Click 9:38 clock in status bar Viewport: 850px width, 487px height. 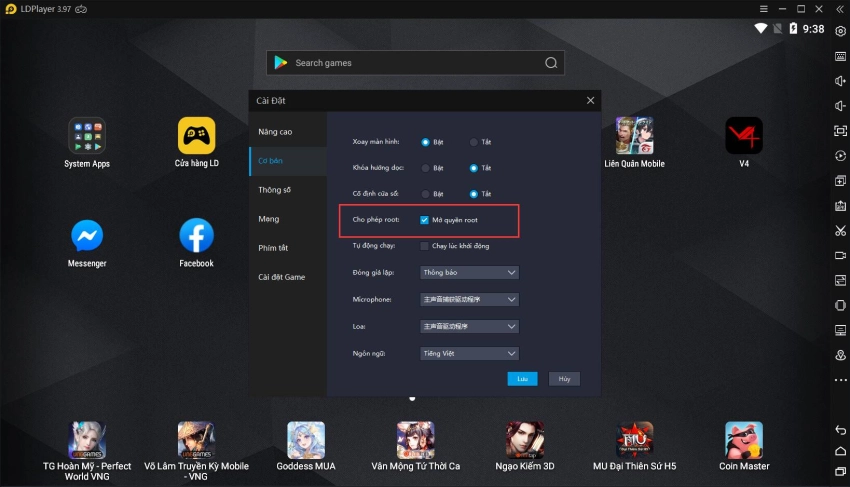pyautogui.click(x=813, y=29)
